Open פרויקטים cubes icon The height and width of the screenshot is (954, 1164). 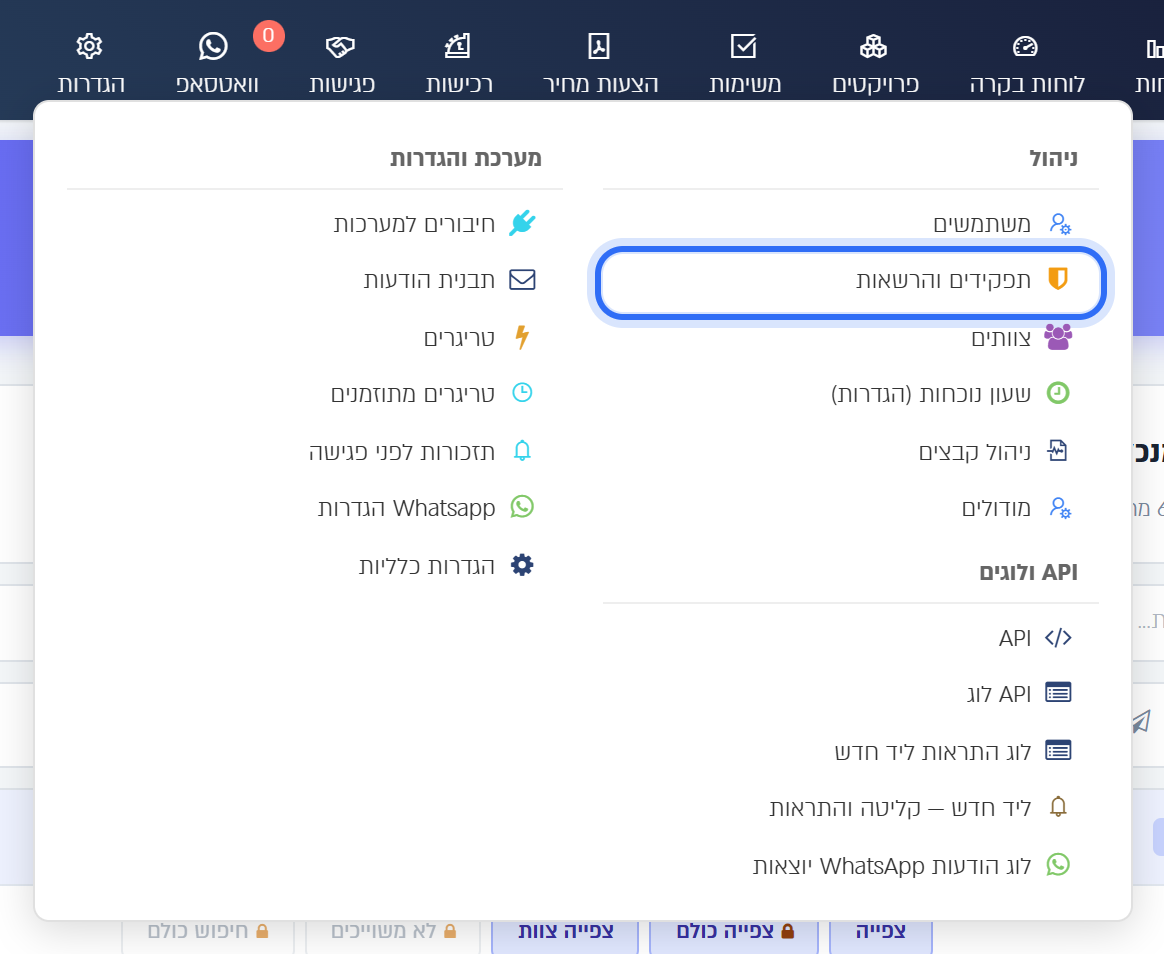(873, 46)
